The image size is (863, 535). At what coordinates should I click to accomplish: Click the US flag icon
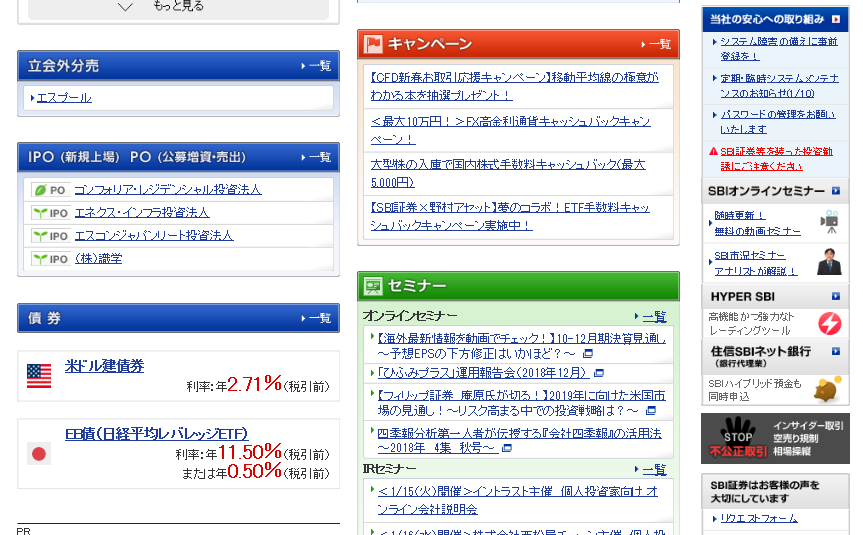[39, 376]
